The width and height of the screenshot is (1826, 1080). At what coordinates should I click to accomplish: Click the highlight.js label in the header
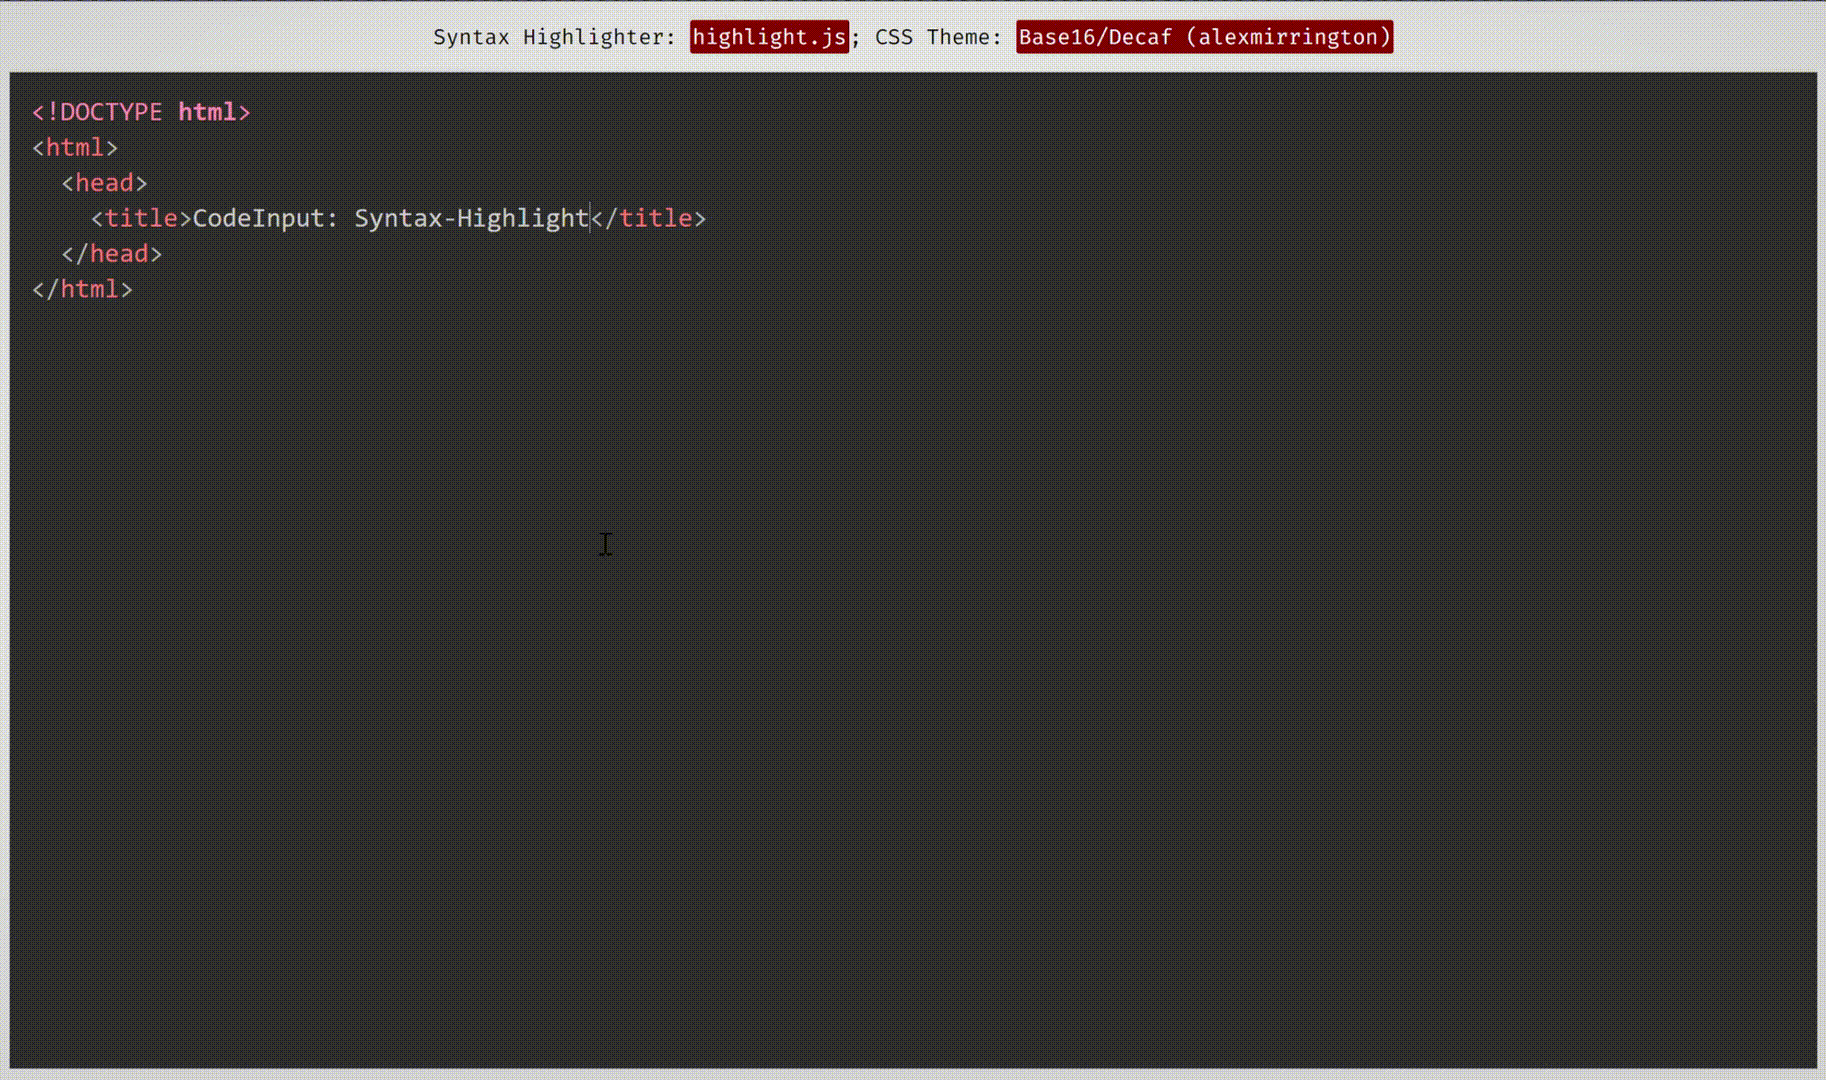point(768,37)
